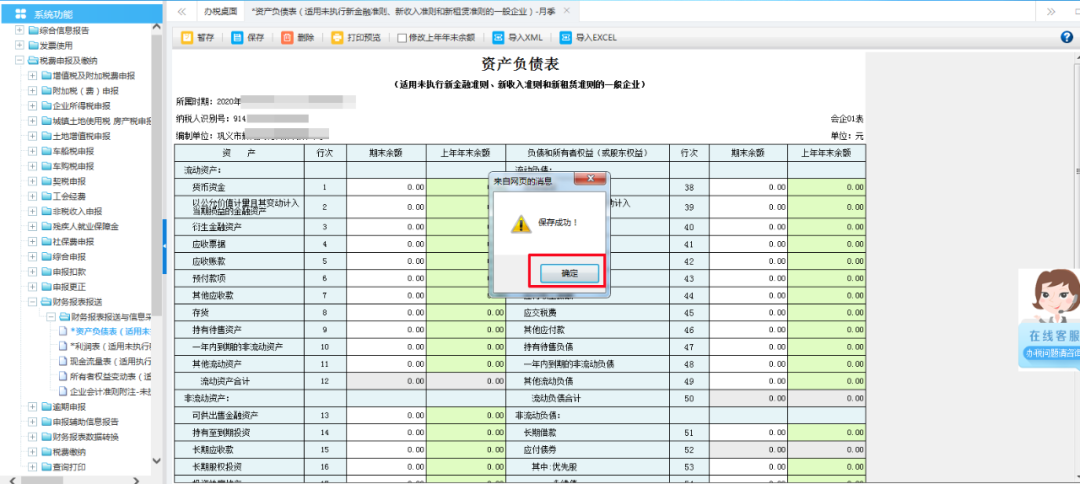Expand the 企业所得税申报 tree node

click(x=32, y=105)
